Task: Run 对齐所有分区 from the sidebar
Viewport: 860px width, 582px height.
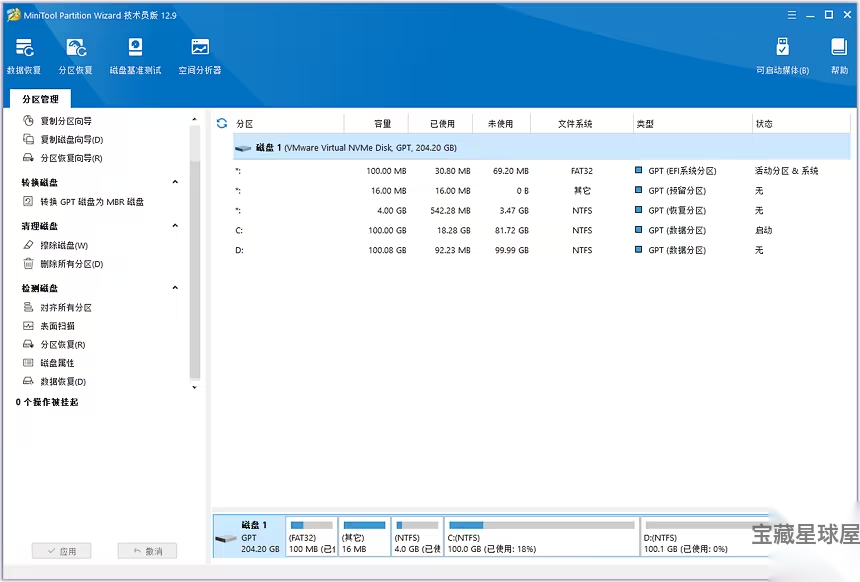Action: 66,307
